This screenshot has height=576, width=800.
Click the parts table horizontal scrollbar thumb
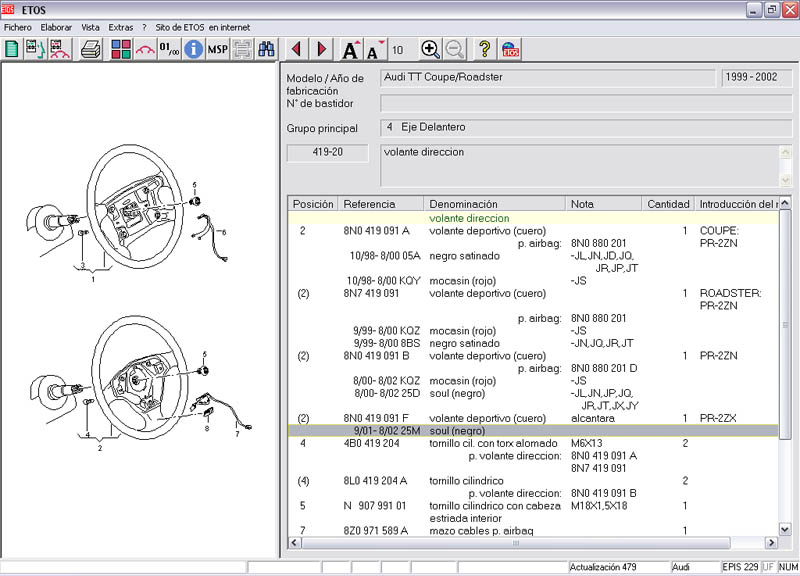pos(515,543)
